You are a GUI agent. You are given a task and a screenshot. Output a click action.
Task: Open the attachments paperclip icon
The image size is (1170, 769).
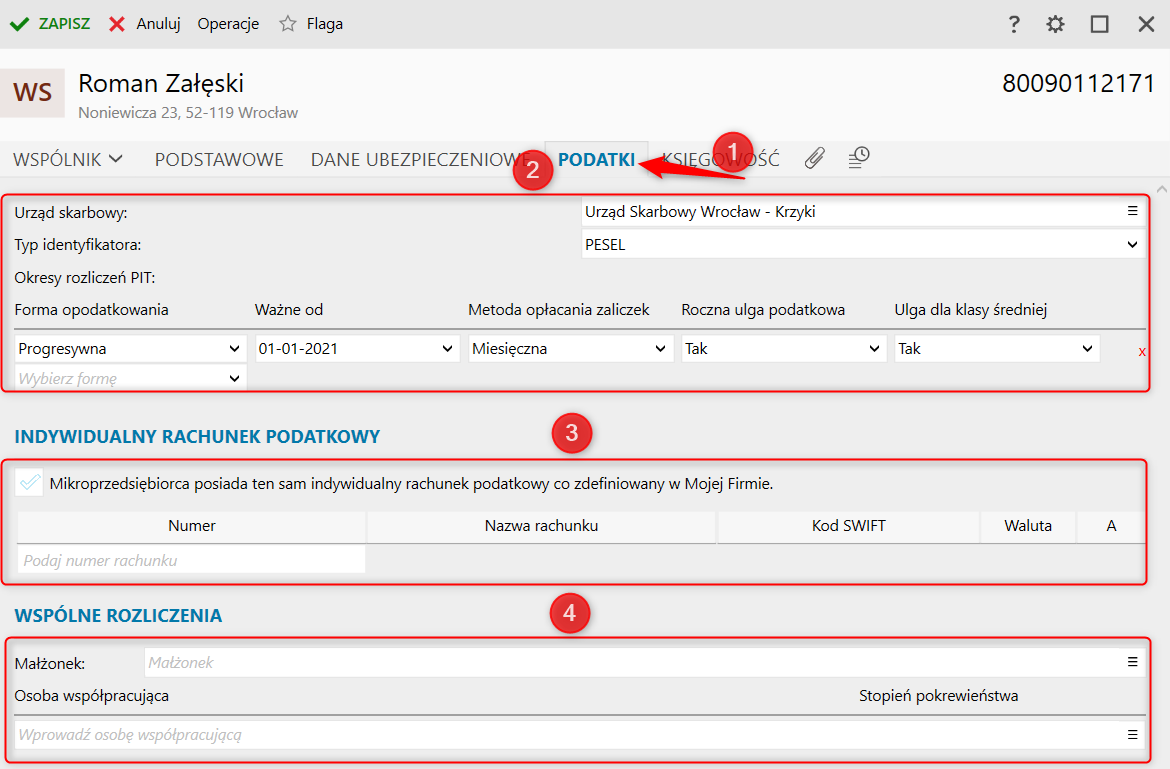814,157
